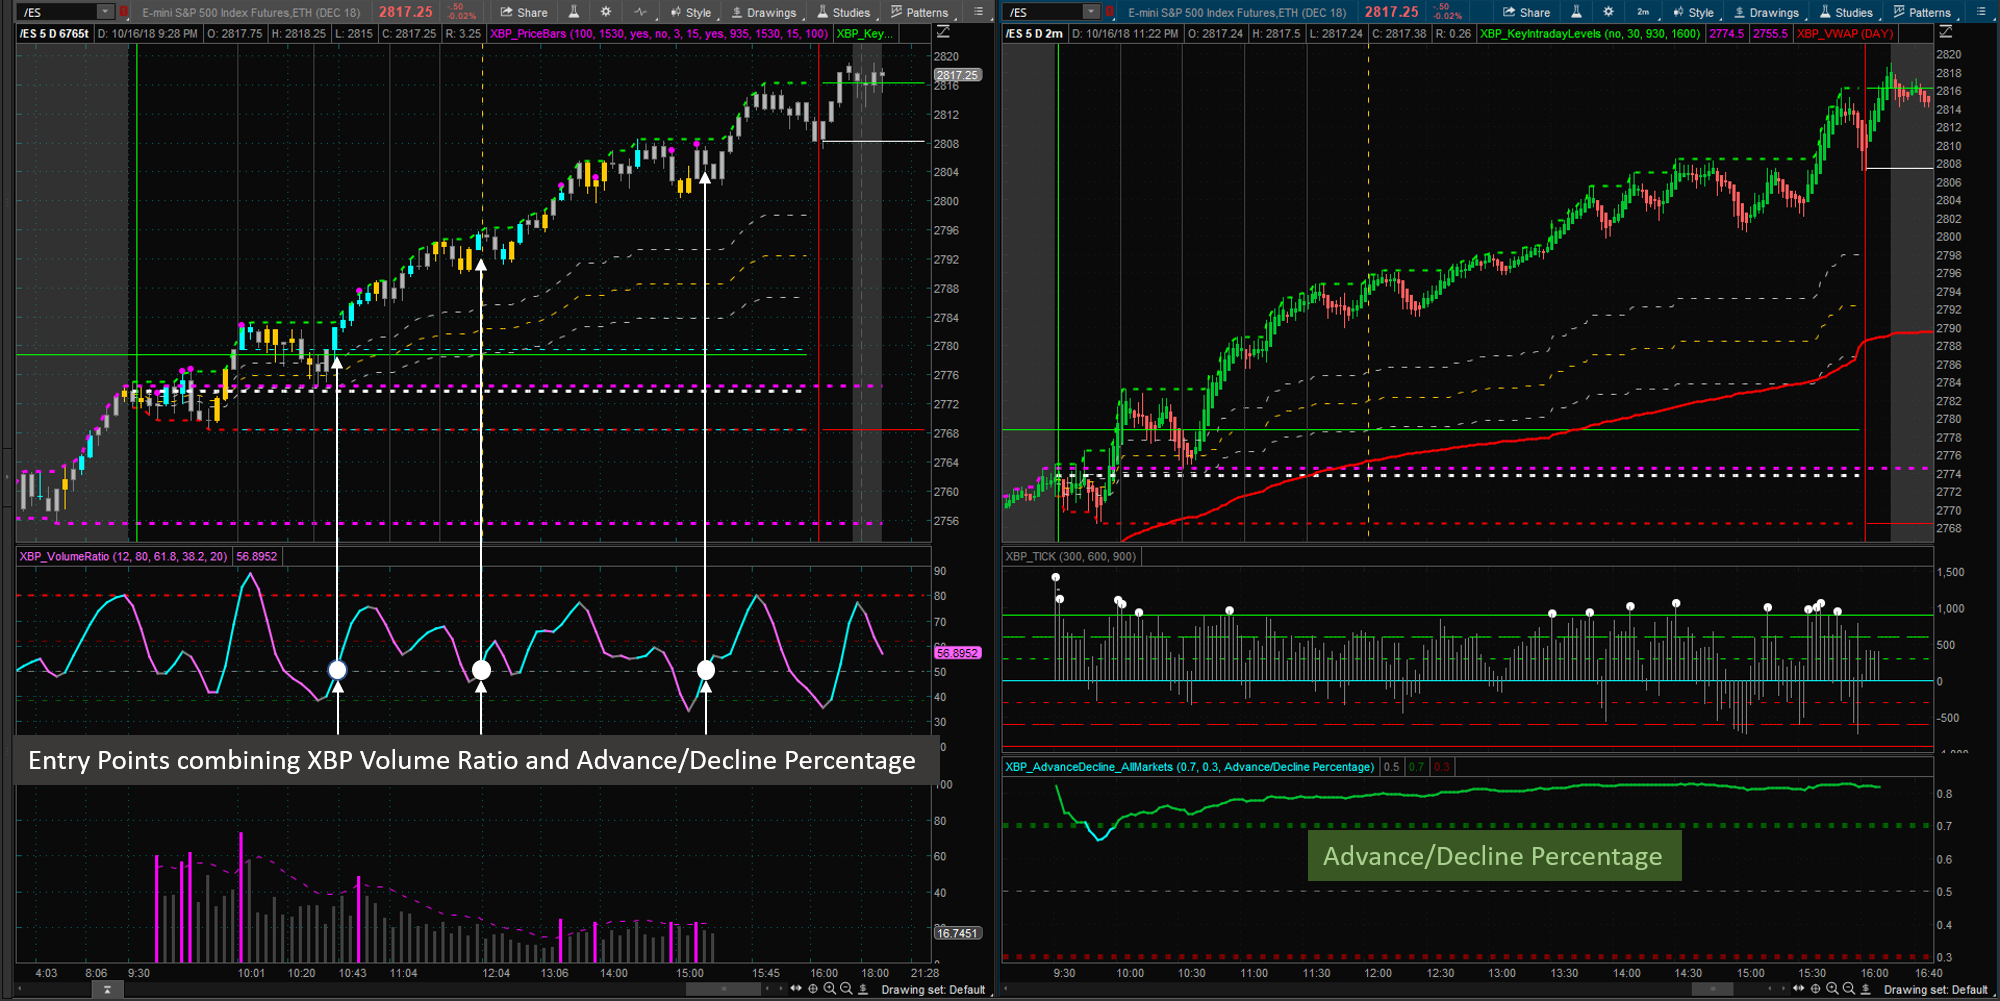Screen dimensions: 2000x1001
Task: Click zoom in magnifier below left chart
Action: [x=829, y=989]
